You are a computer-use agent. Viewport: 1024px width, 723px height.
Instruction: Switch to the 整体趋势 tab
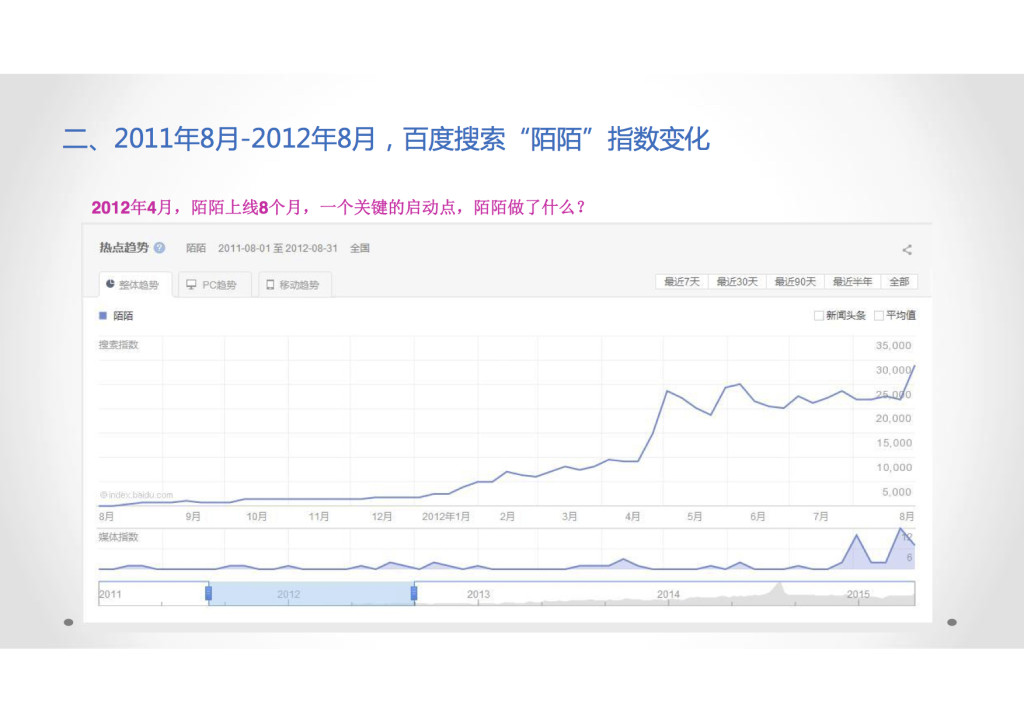(135, 285)
